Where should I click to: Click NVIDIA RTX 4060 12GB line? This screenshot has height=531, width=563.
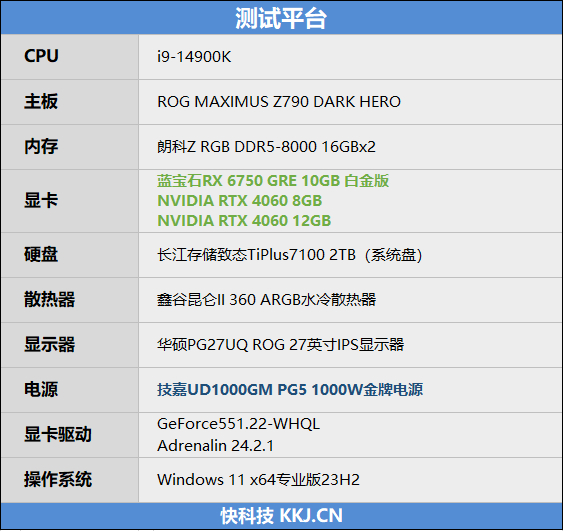244,221
